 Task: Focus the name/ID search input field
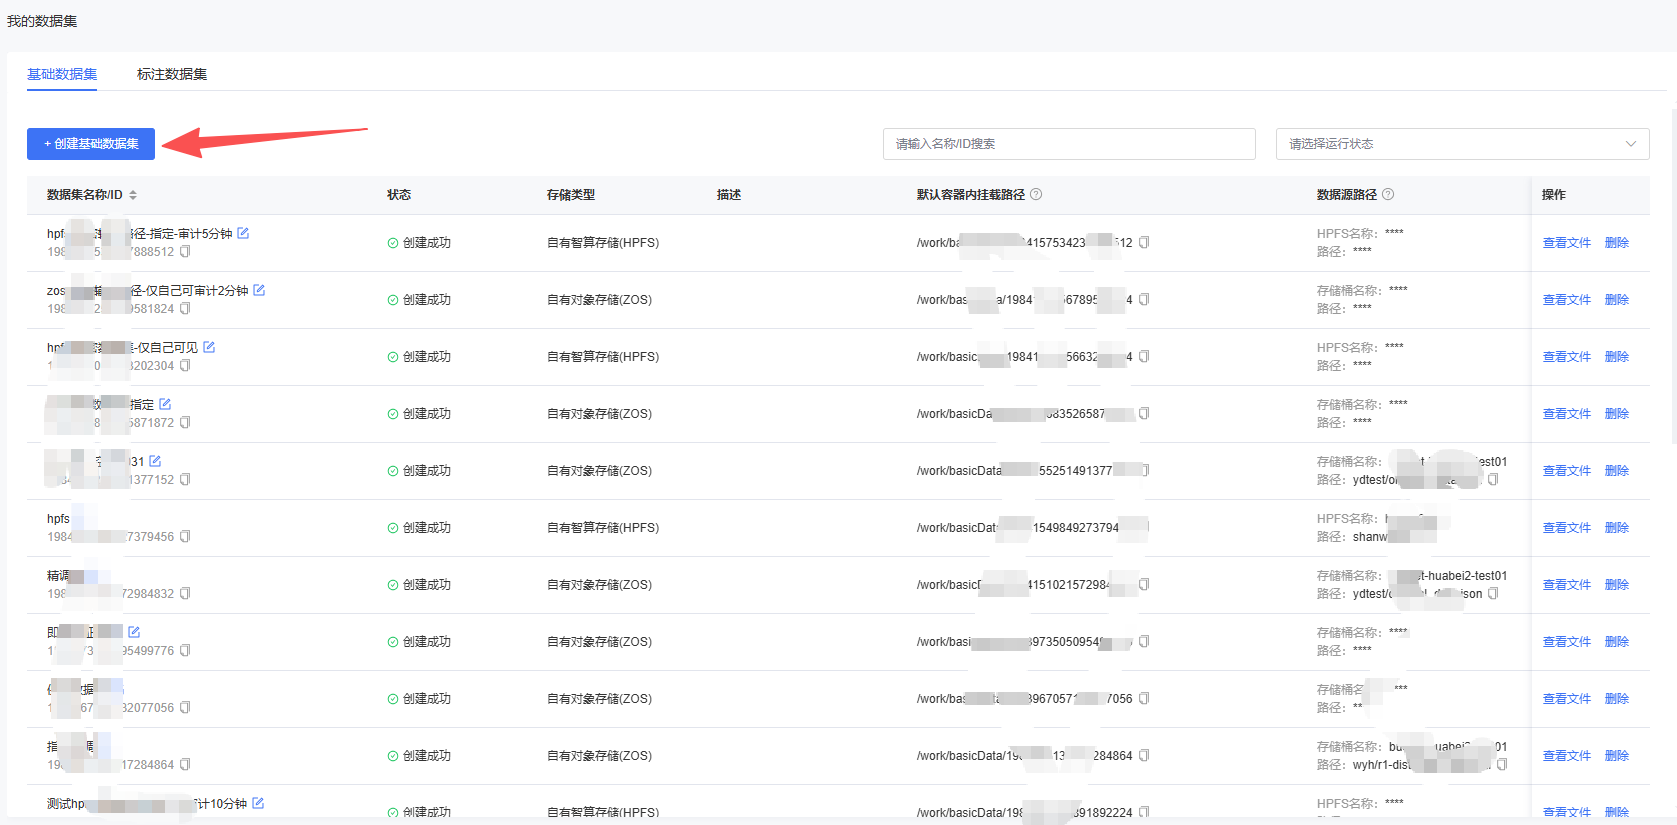(x=1068, y=144)
